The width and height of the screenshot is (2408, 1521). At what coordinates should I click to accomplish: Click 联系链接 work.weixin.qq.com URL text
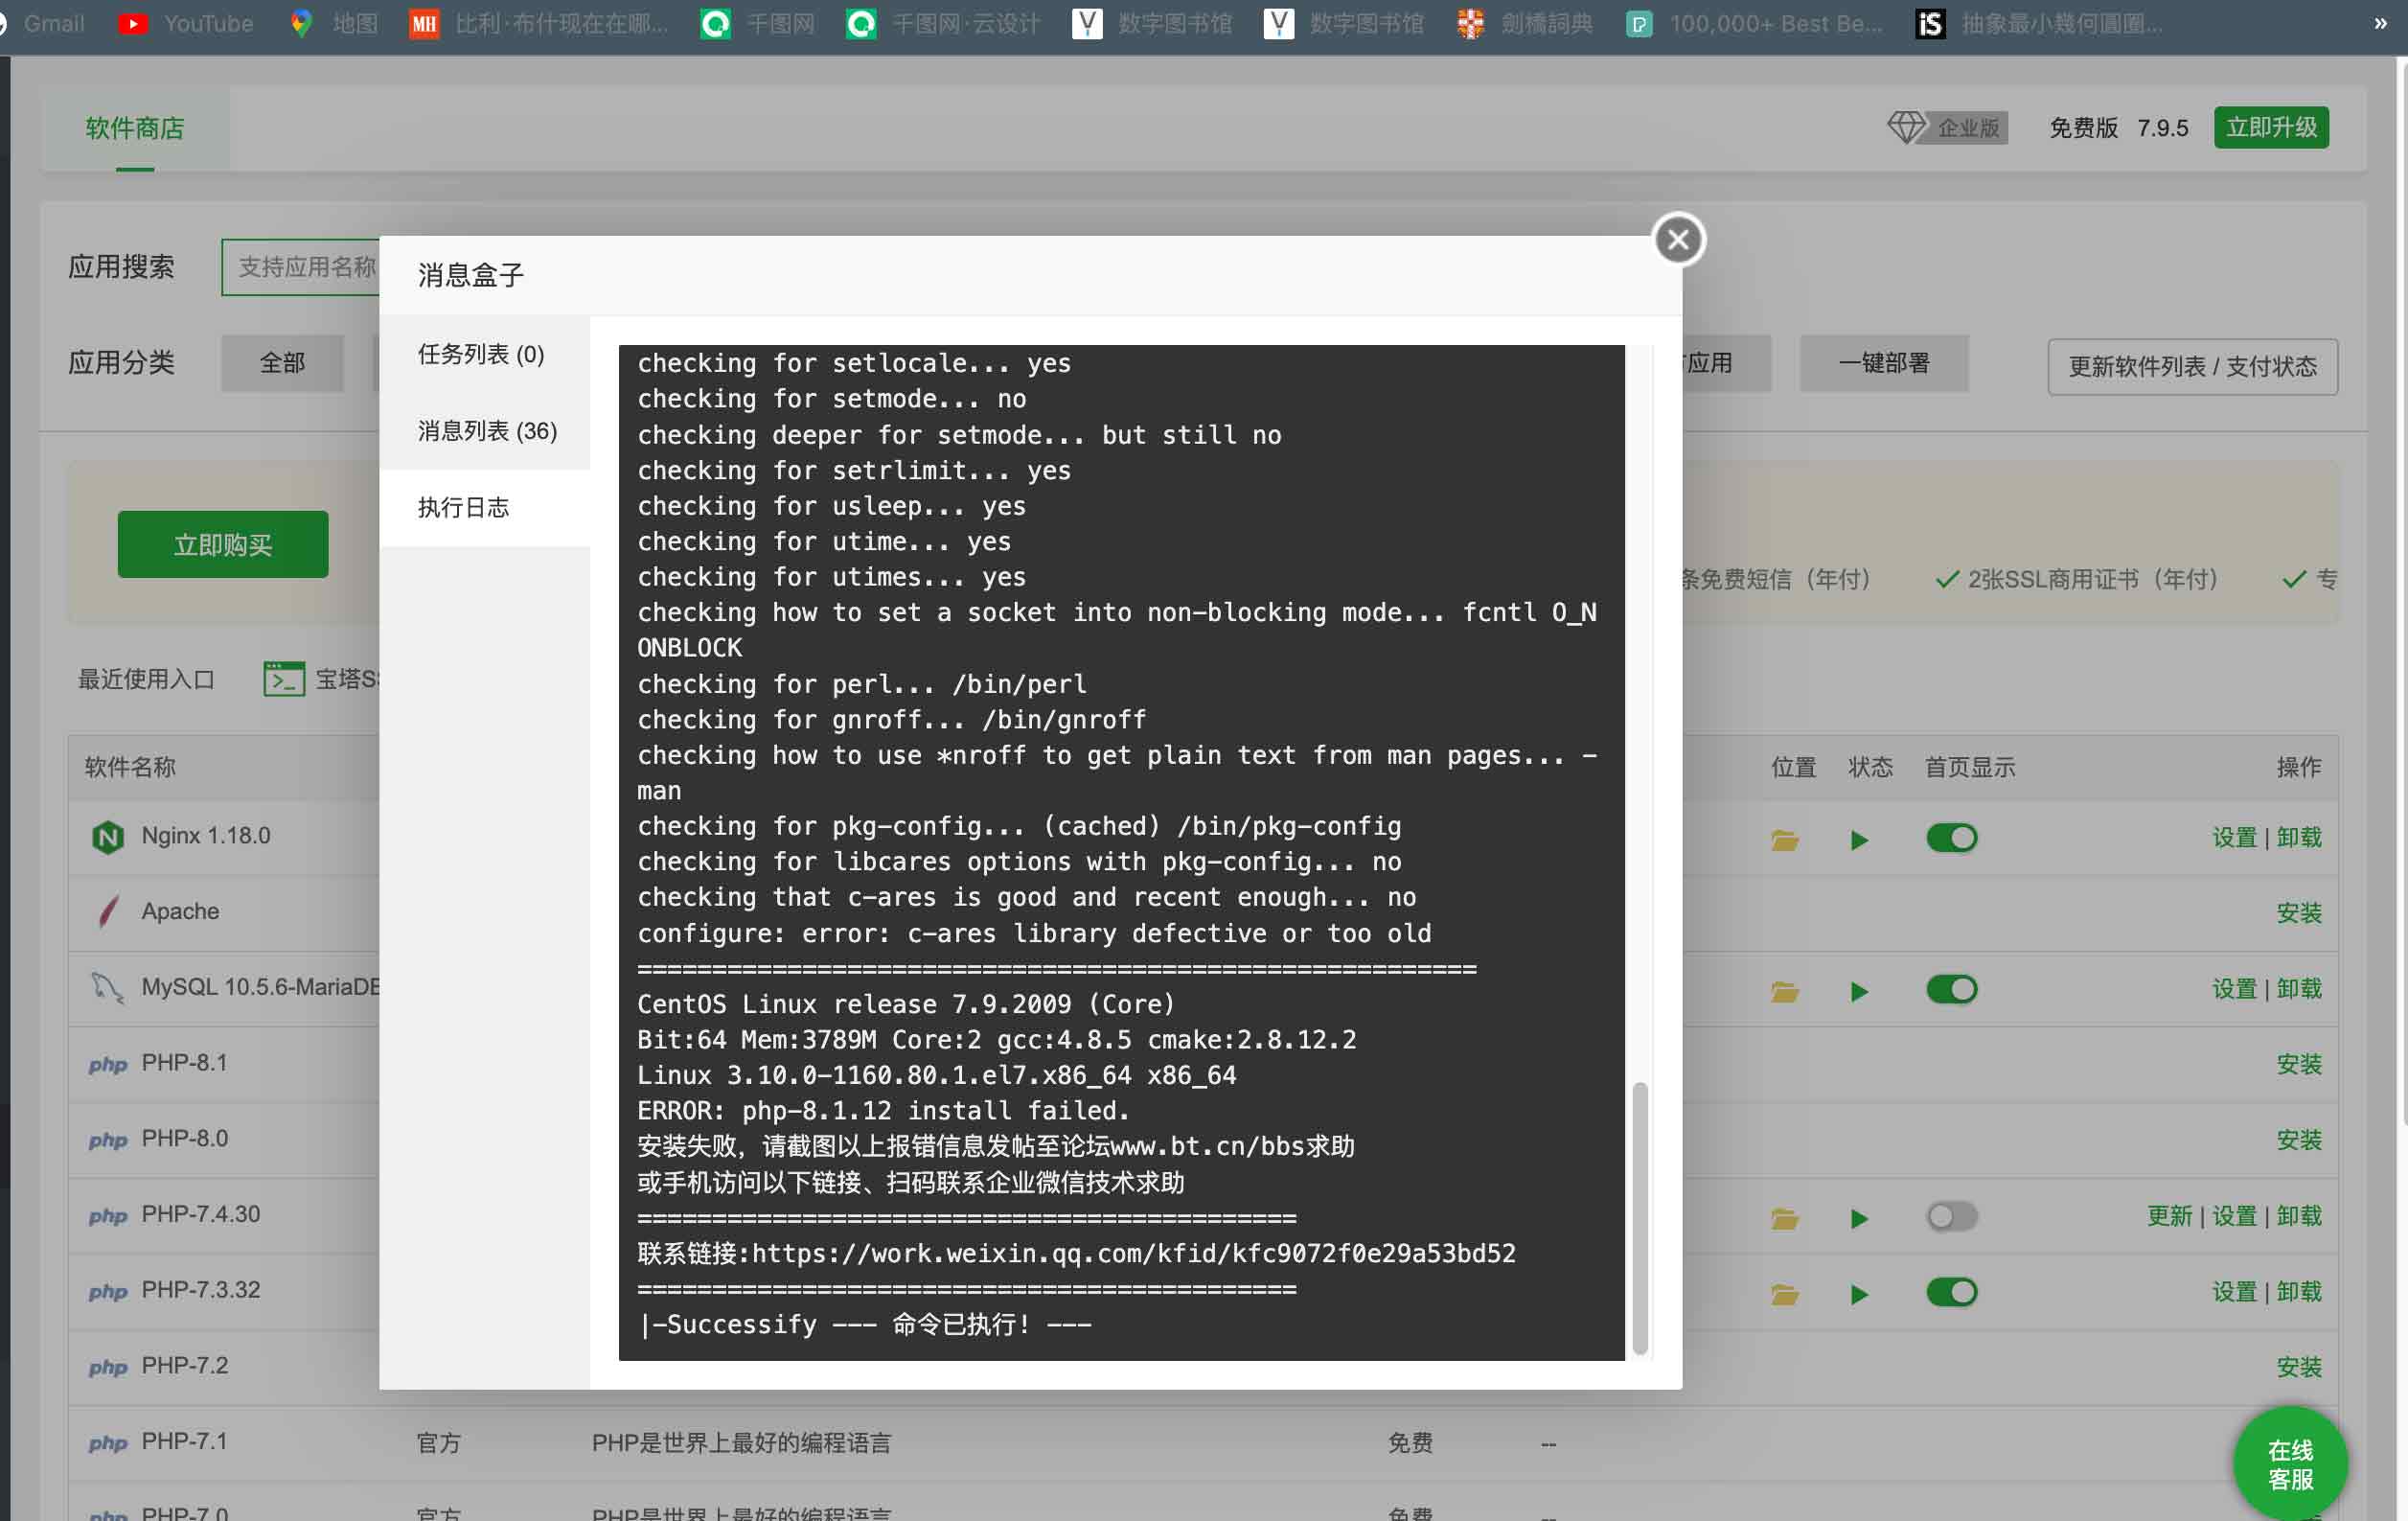[x=1076, y=1253]
